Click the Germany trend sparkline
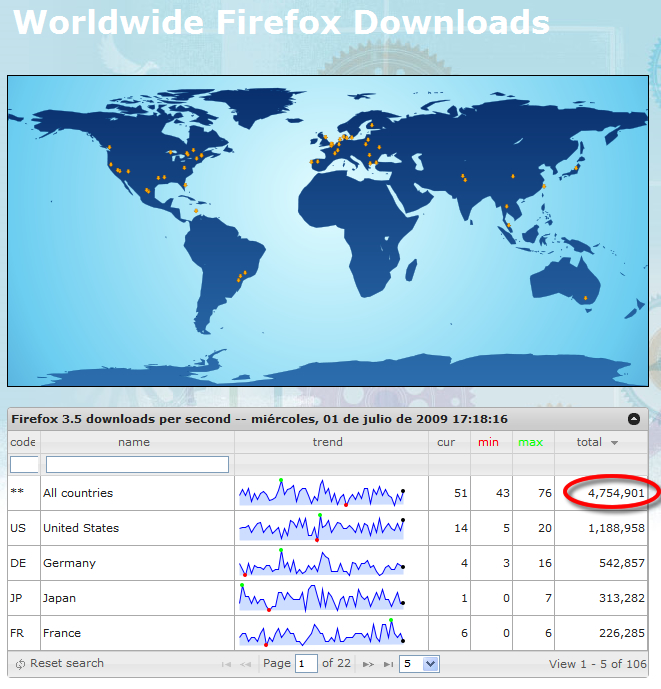 pos(321,562)
